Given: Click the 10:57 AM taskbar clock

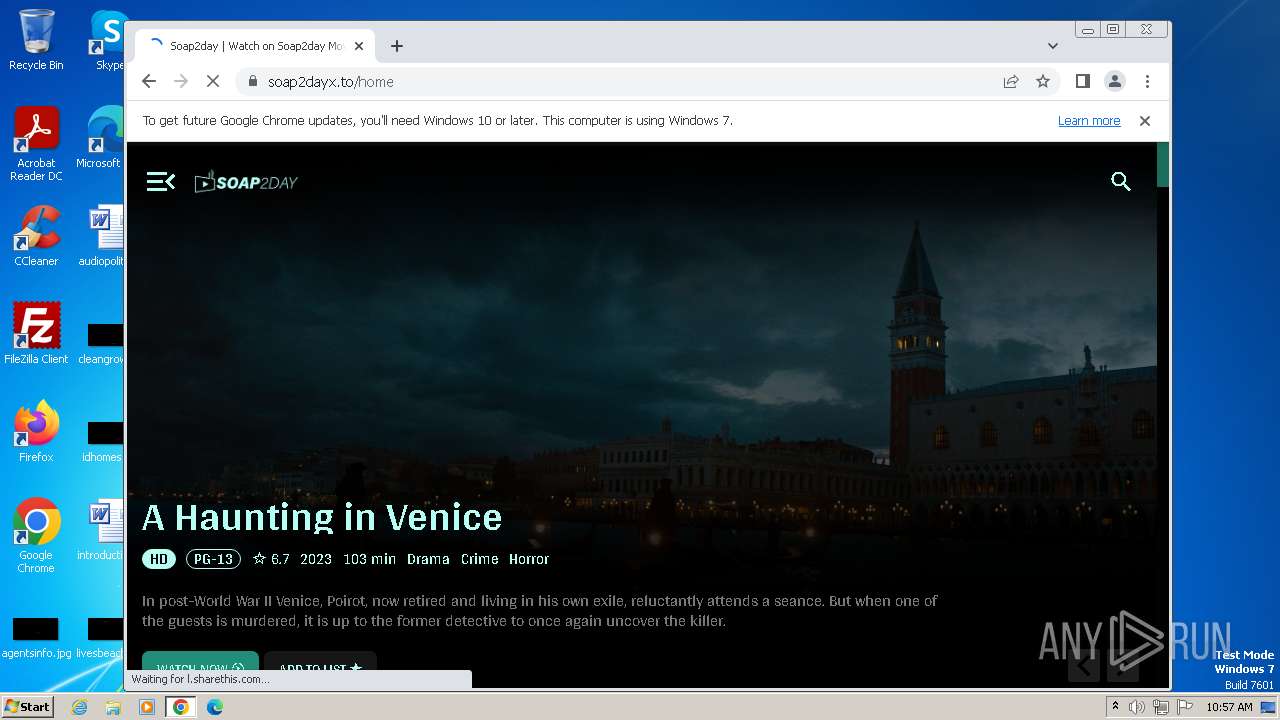Looking at the screenshot, I should 1229,707.
